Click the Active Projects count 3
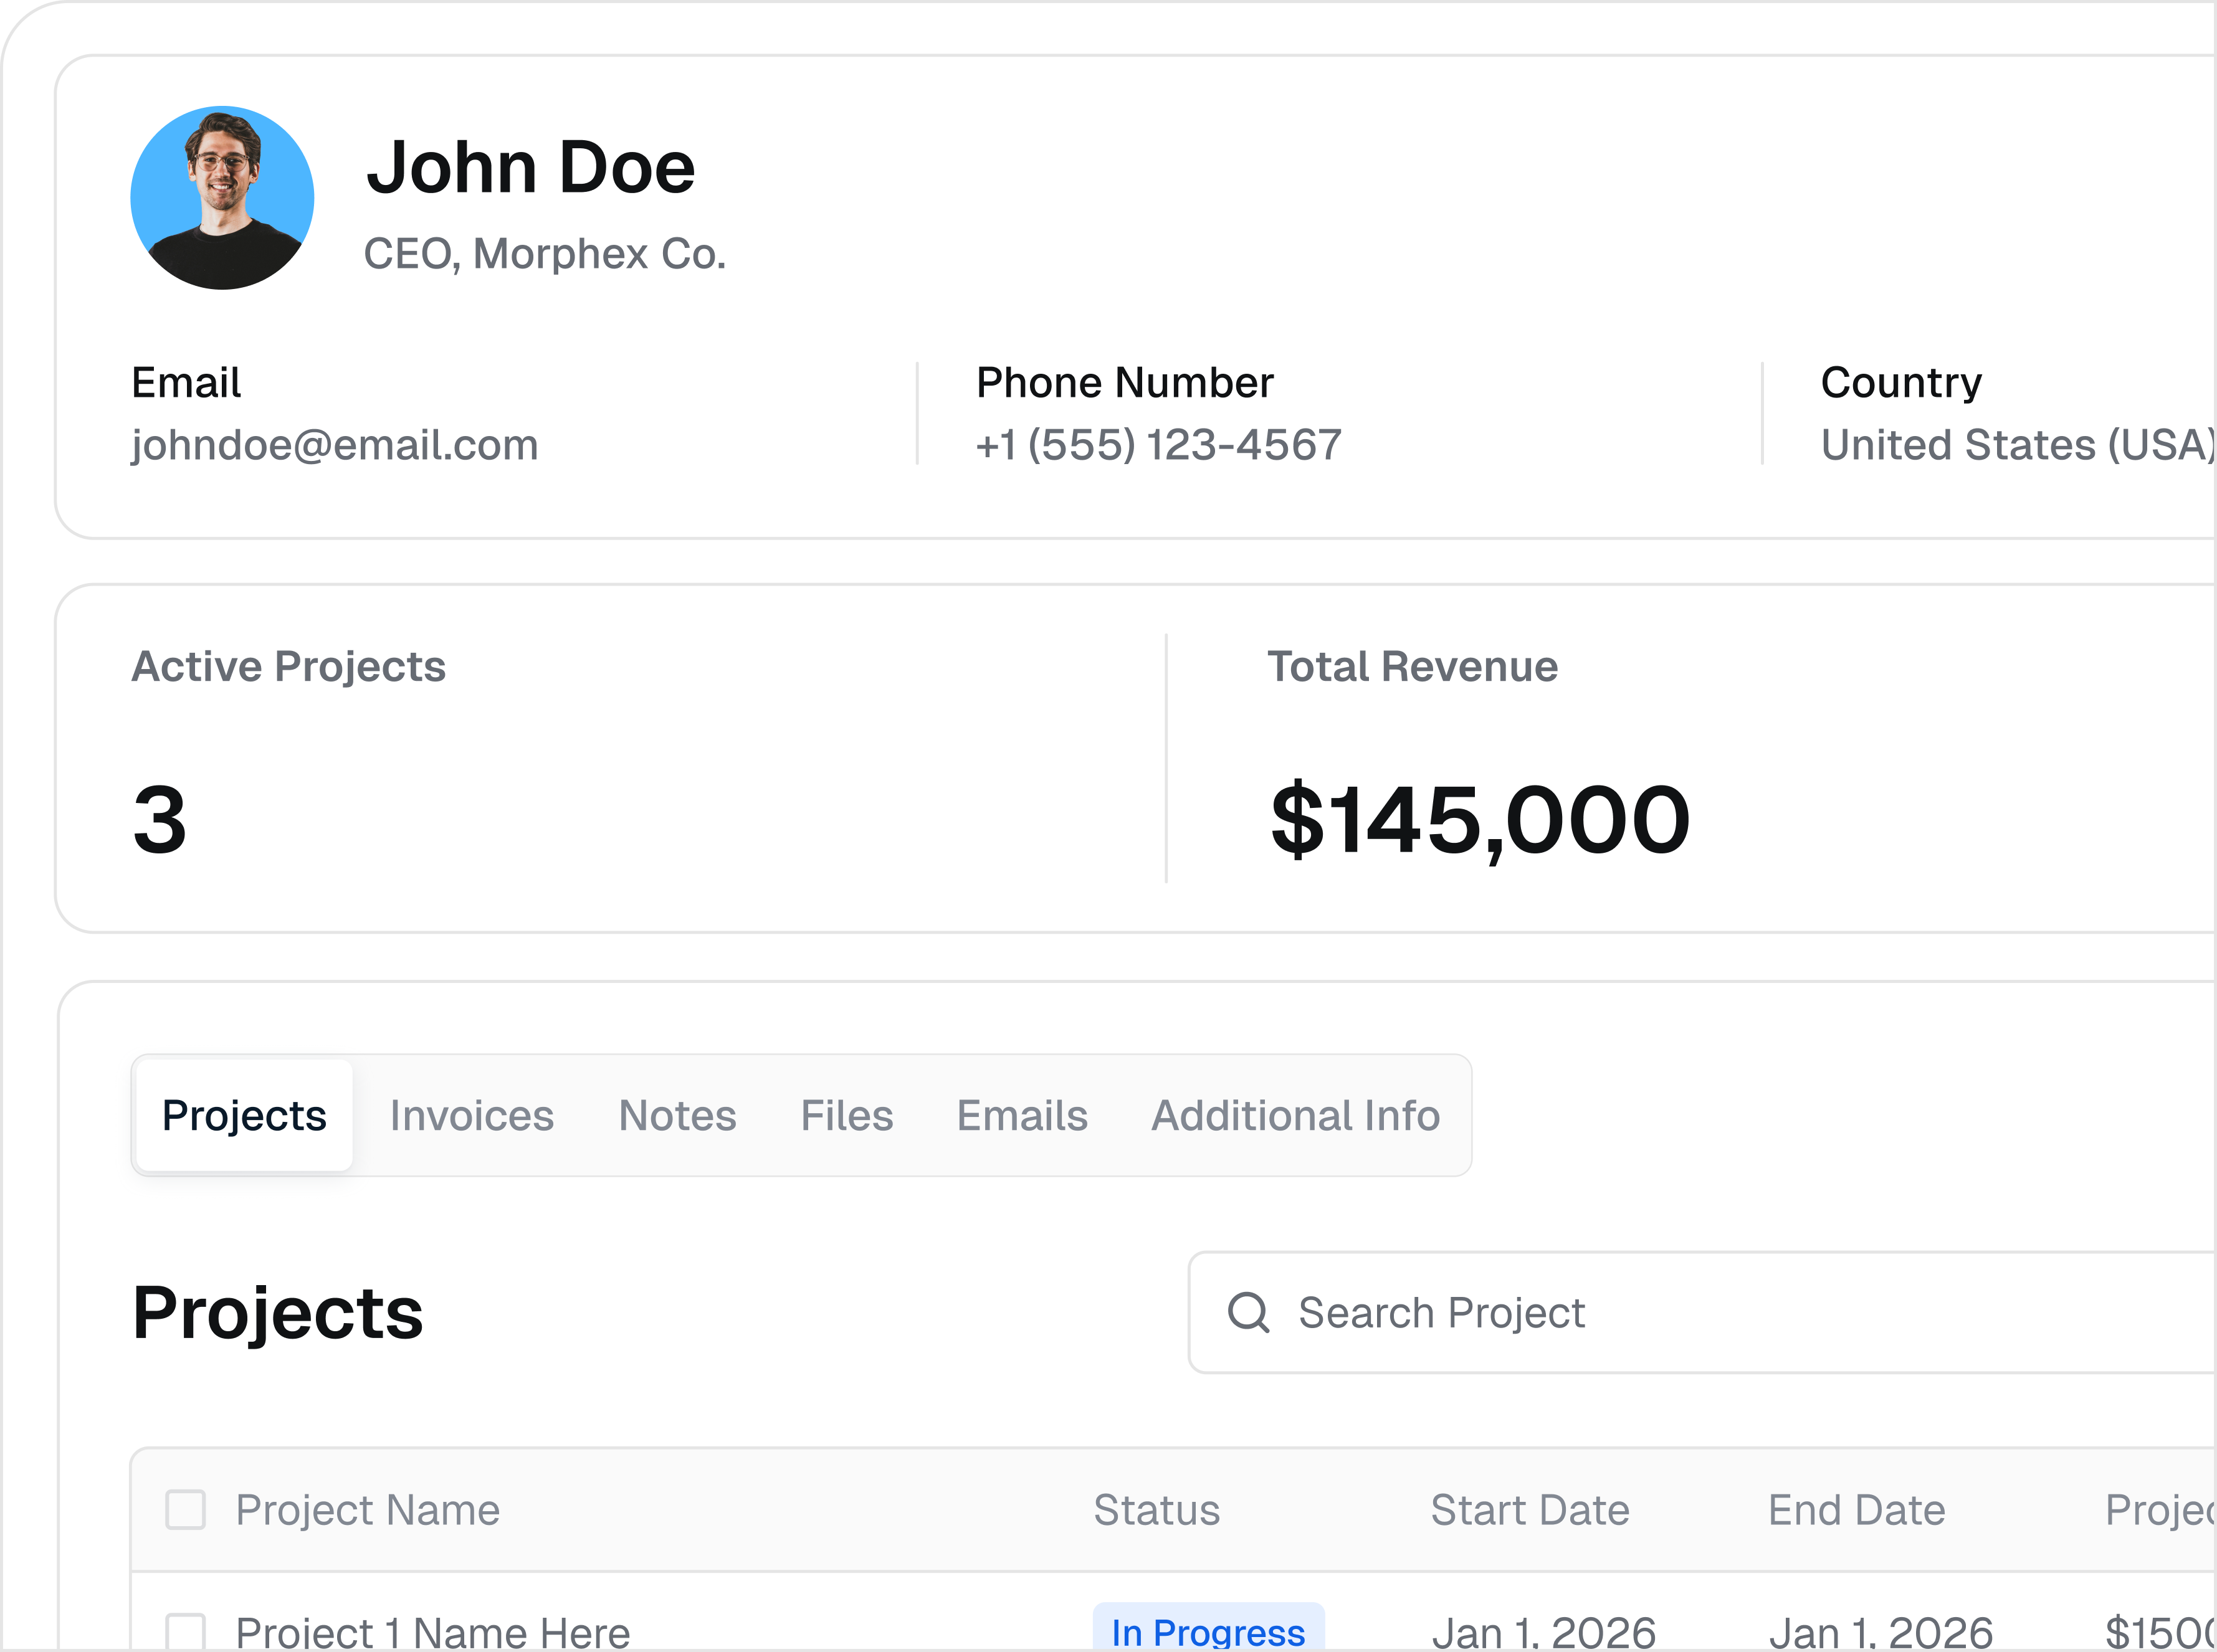This screenshot has height=1652, width=2217. [160, 819]
